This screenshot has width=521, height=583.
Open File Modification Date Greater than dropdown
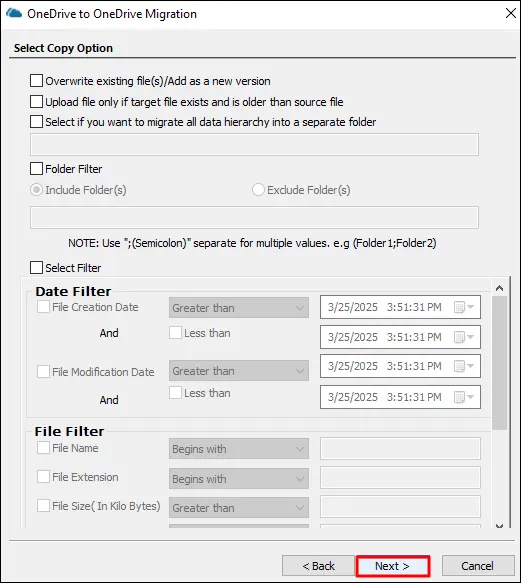coord(239,371)
